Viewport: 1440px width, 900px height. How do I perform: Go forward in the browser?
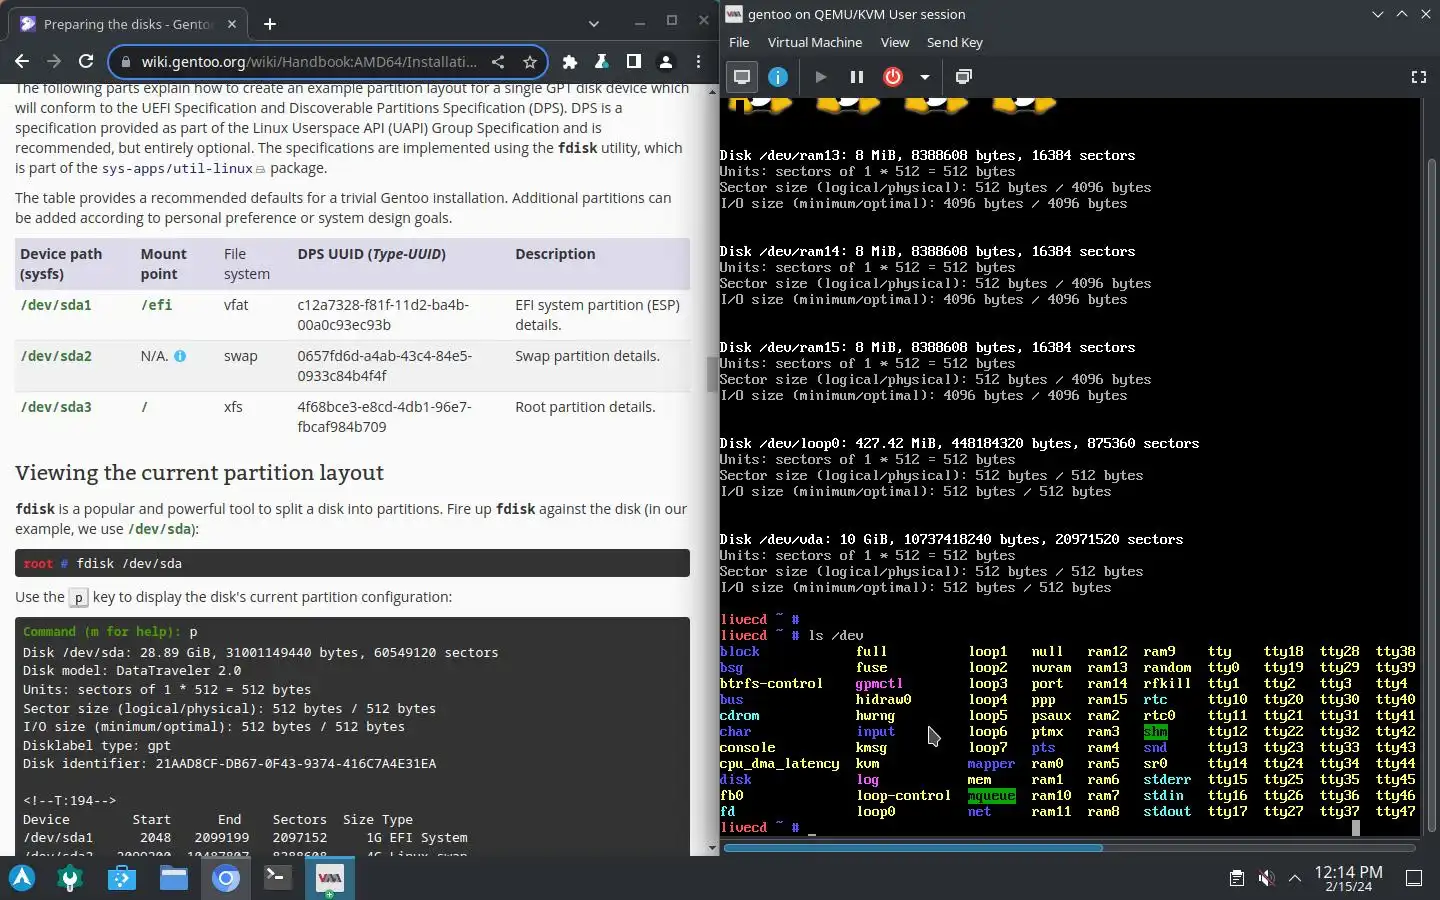click(x=54, y=62)
